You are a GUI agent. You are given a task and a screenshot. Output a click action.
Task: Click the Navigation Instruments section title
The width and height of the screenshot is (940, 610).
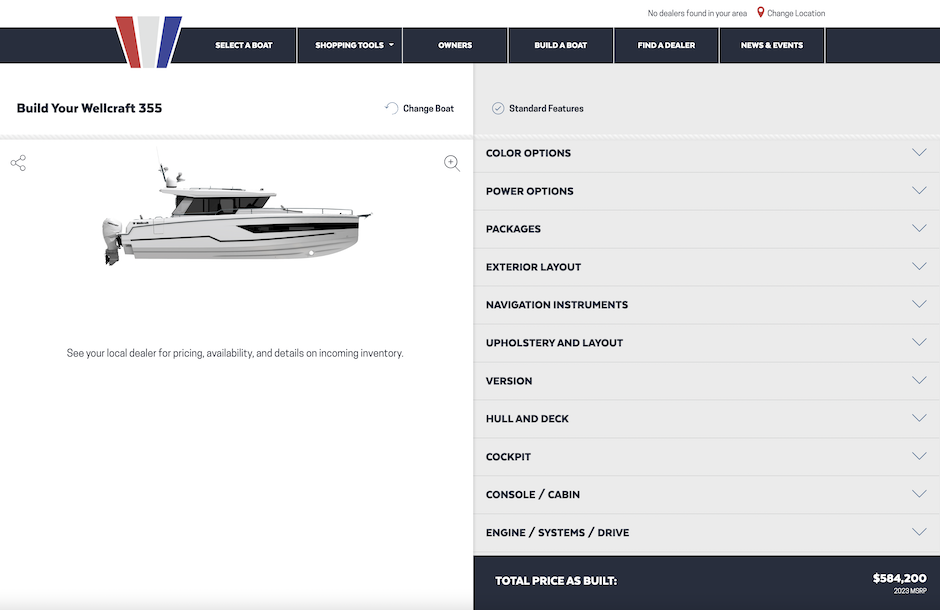click(x=557, y=304)
